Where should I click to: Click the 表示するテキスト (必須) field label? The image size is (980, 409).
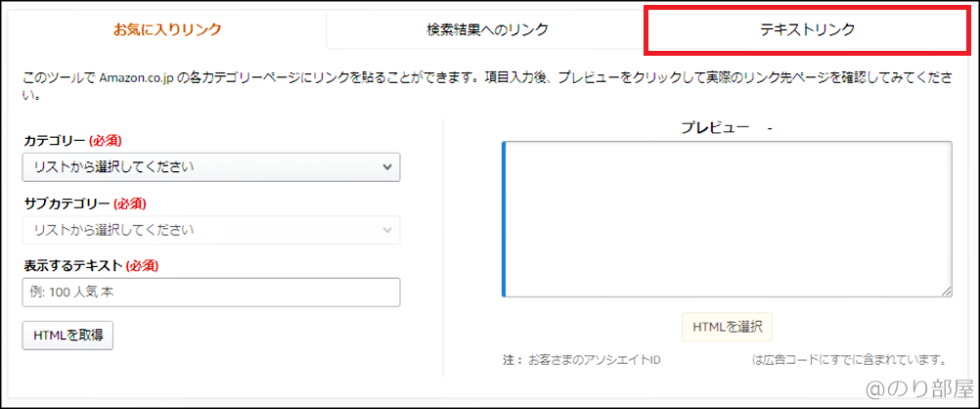click(91, 266)
